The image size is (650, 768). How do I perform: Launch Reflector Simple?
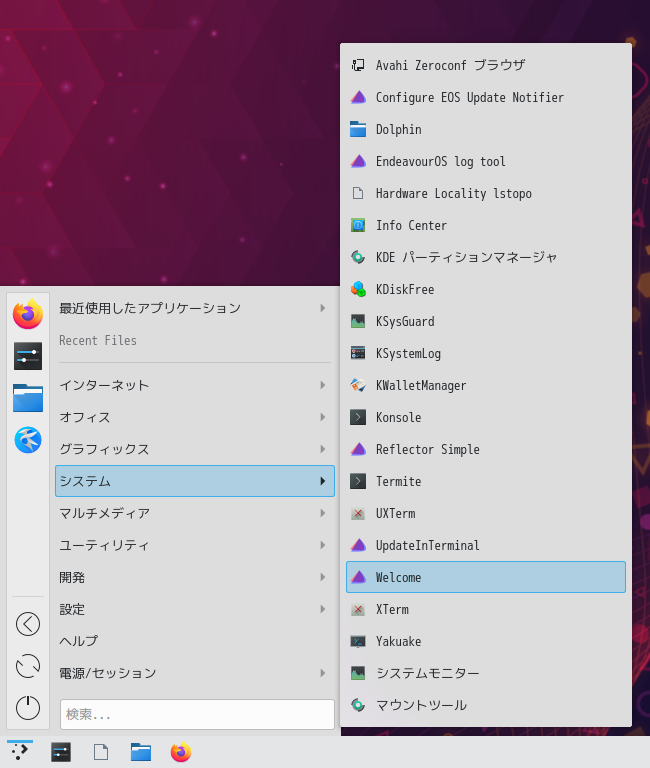click(x=486, y=449)
